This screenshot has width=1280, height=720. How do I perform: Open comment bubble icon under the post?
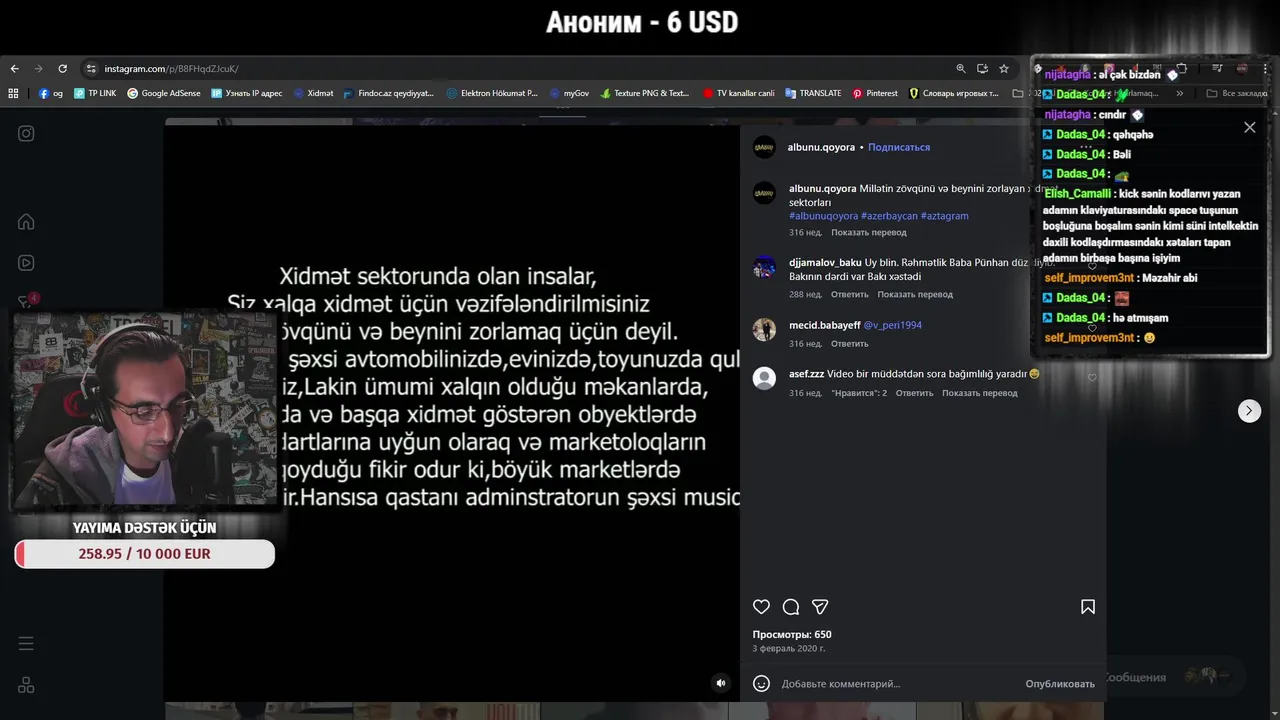(791, 607)
